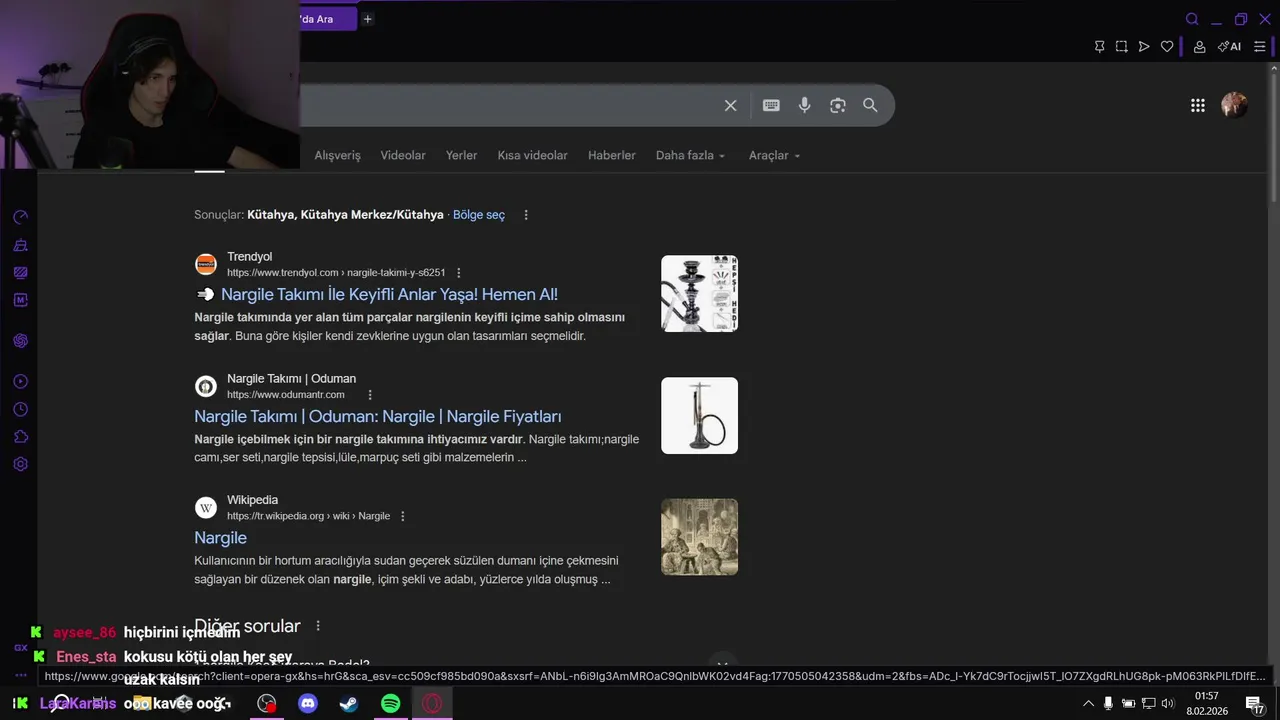Switch to the Kısa videolar tab
The width and height of the screenshot is (1280, 720).
click(532, 155)
